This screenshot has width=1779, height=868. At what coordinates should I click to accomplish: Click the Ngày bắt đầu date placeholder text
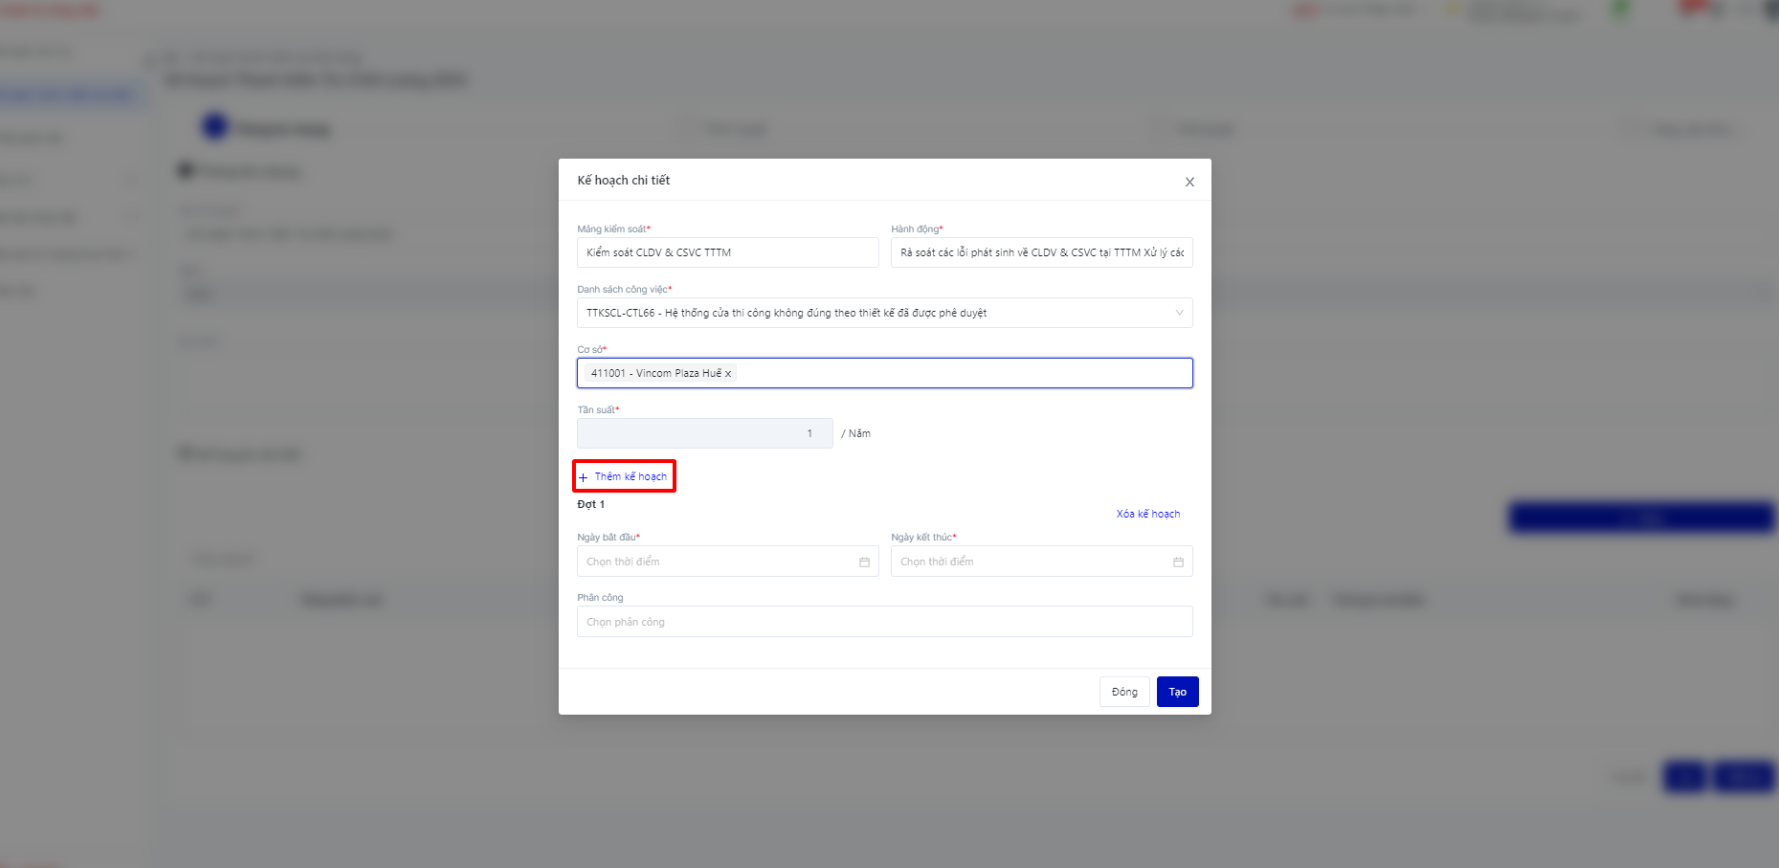(623, 562)
